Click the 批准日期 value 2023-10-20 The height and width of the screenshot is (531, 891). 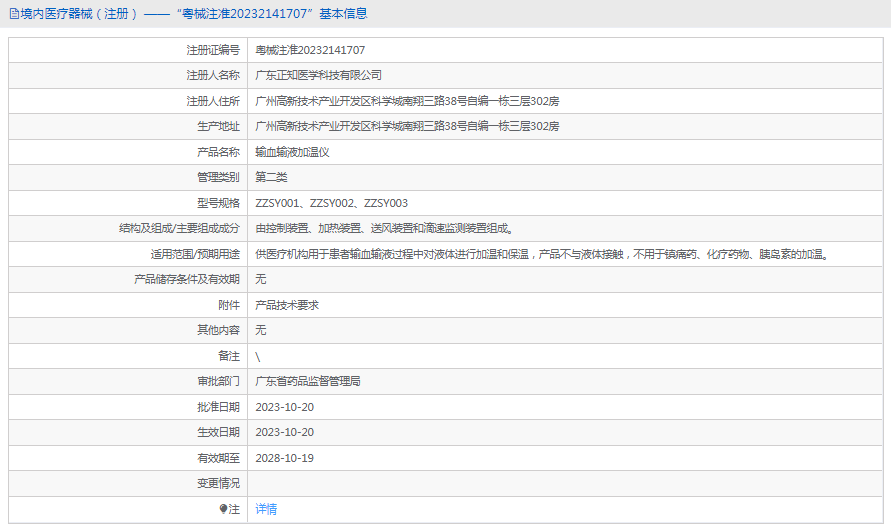(x=284, y=407)
